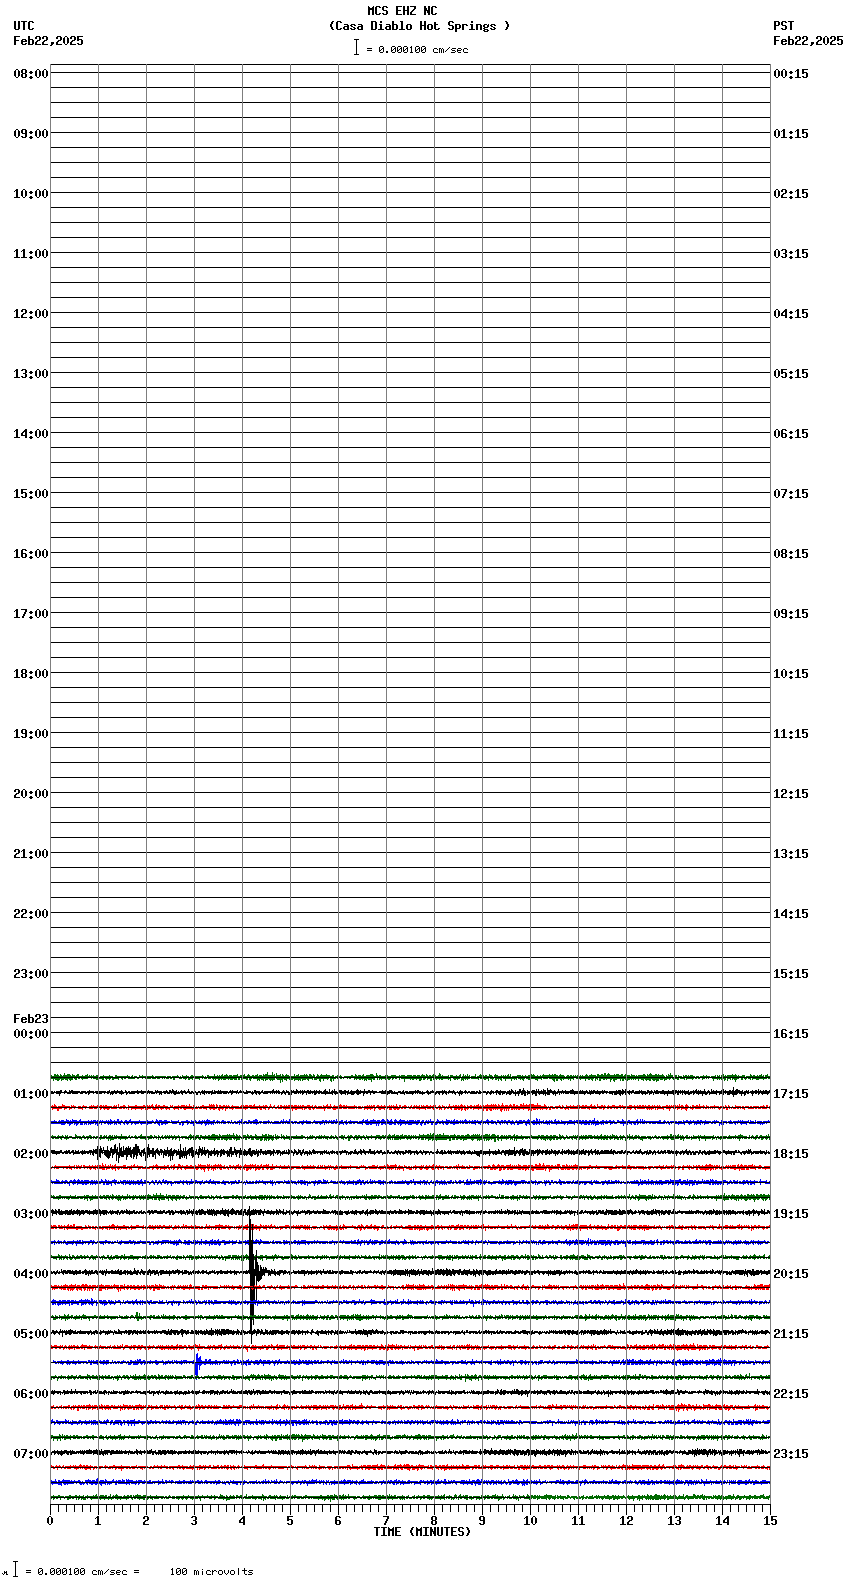Viewport: 850px width, 1584px height.
Task: Click the small blue event spike after 05:00
Action: tap(197, 1363)
